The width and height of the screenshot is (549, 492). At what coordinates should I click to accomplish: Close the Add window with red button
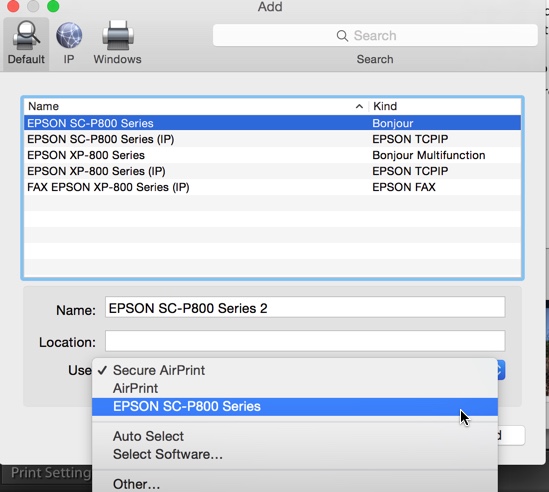point(13,6)
